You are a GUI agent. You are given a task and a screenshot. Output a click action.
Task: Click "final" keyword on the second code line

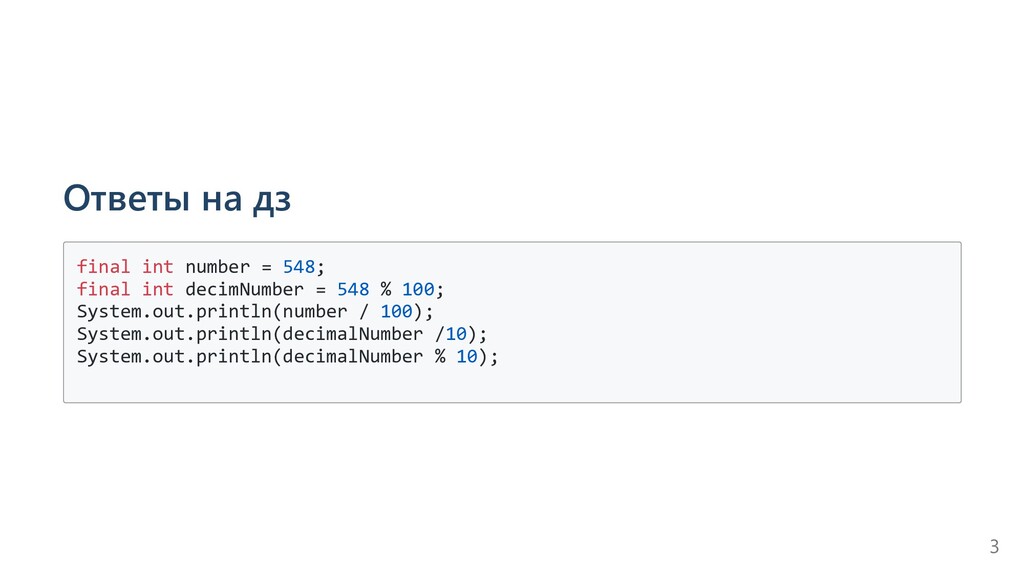pos(103,289)
